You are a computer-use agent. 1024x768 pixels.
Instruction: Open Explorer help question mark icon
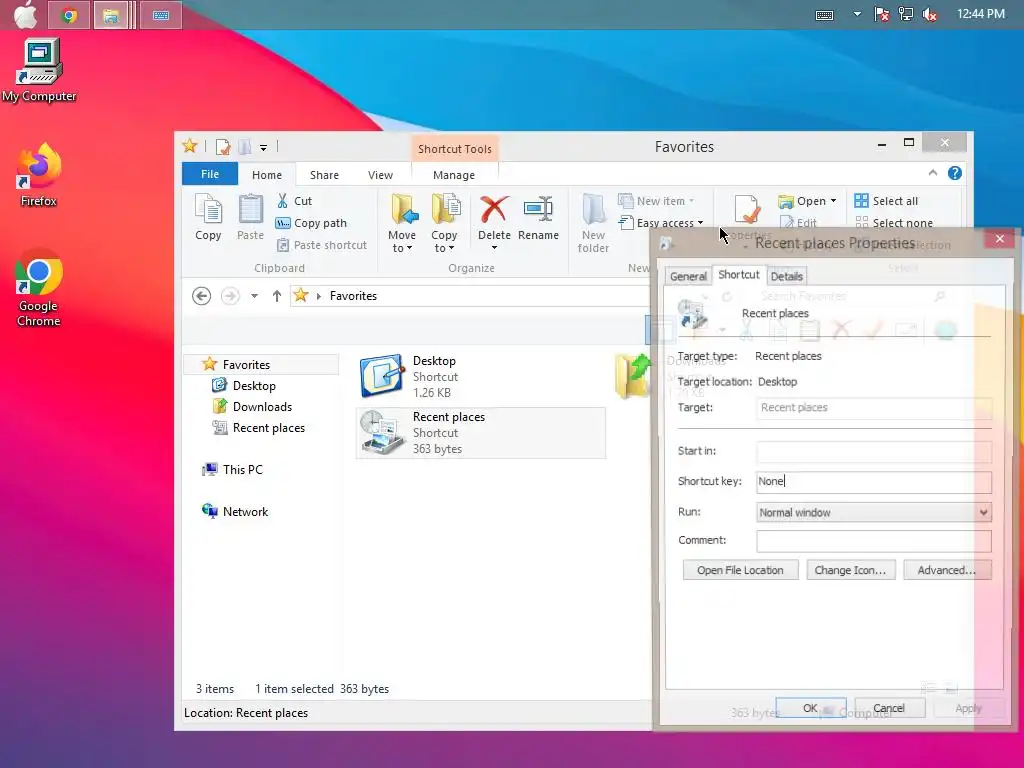click(x=955, y=173)
